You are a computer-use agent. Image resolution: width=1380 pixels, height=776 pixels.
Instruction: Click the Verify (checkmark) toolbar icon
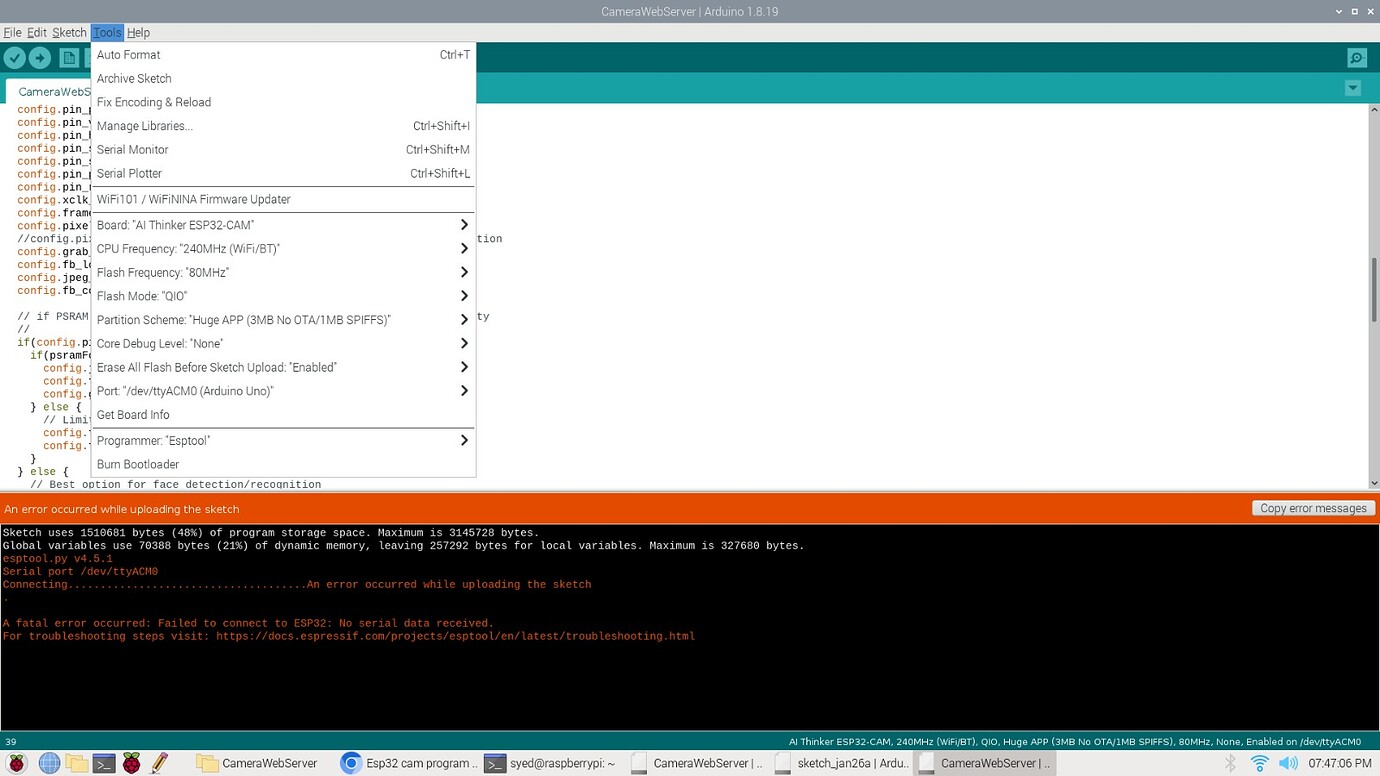(x=14, y=57)
